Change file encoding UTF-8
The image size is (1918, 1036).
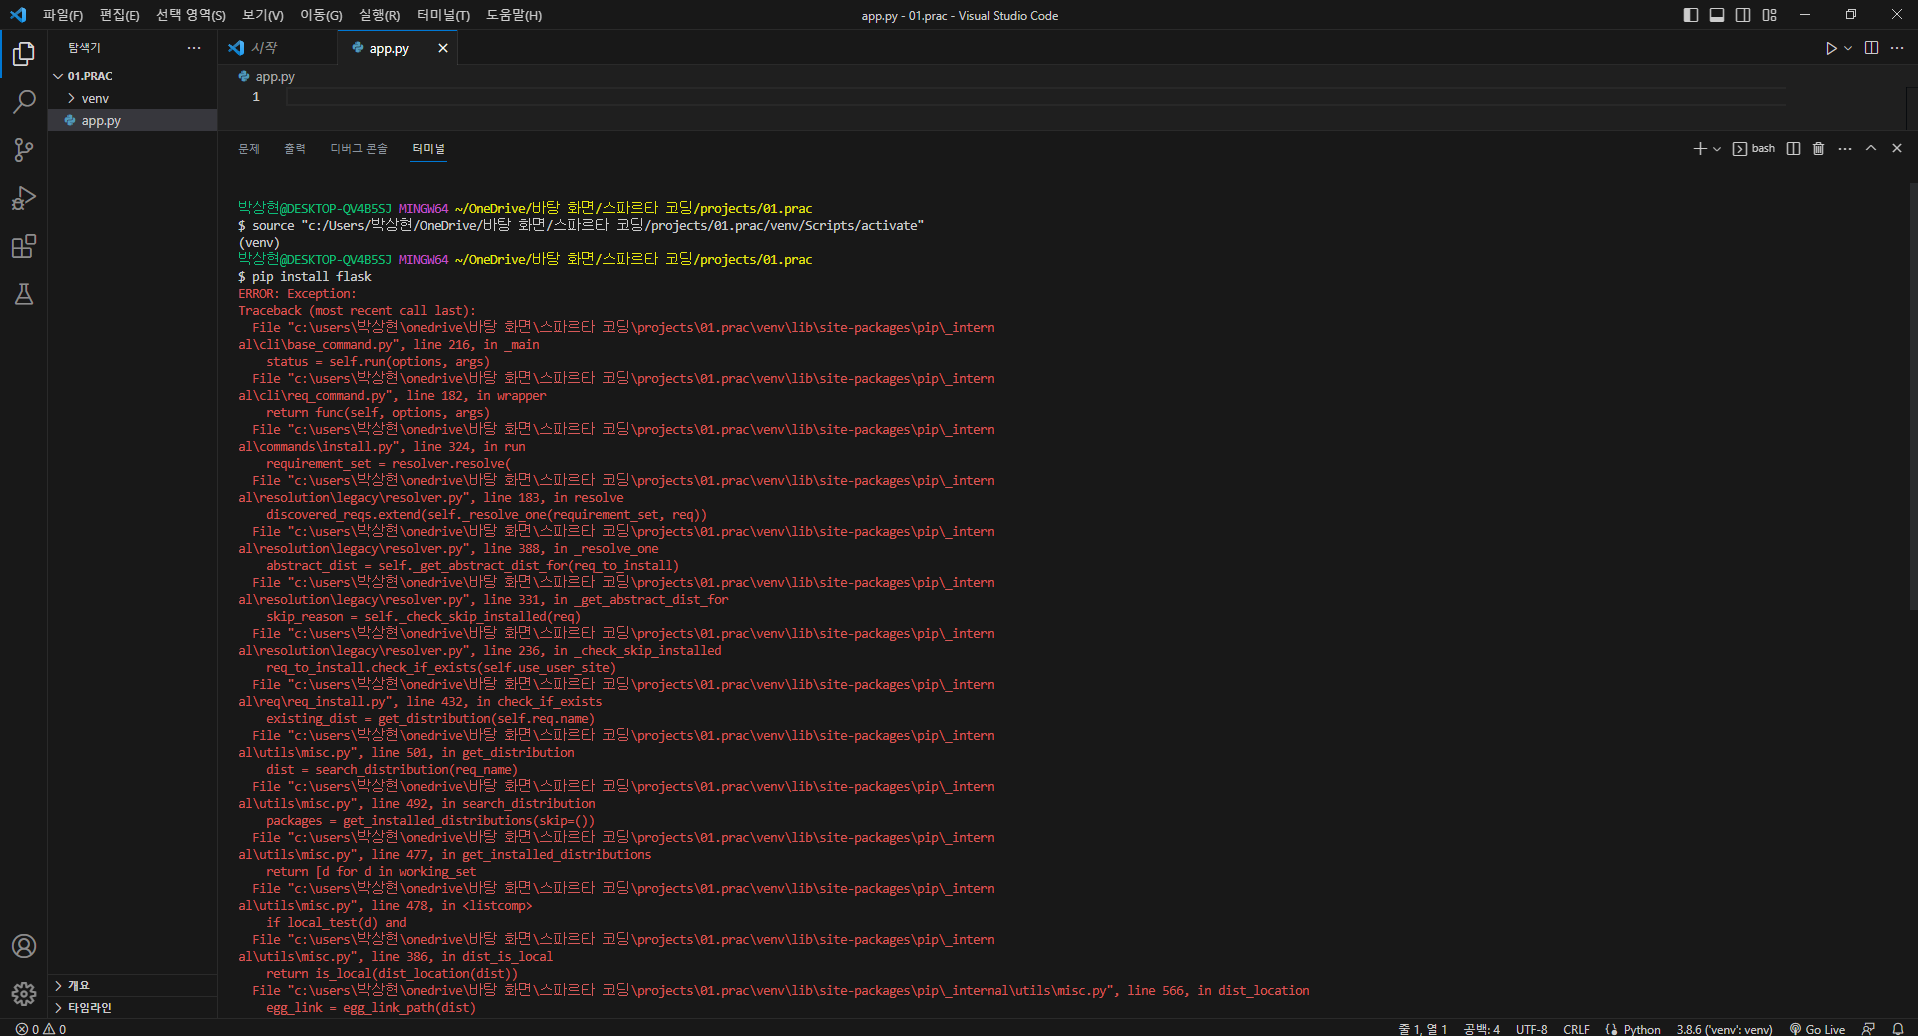(1531, 1029)
